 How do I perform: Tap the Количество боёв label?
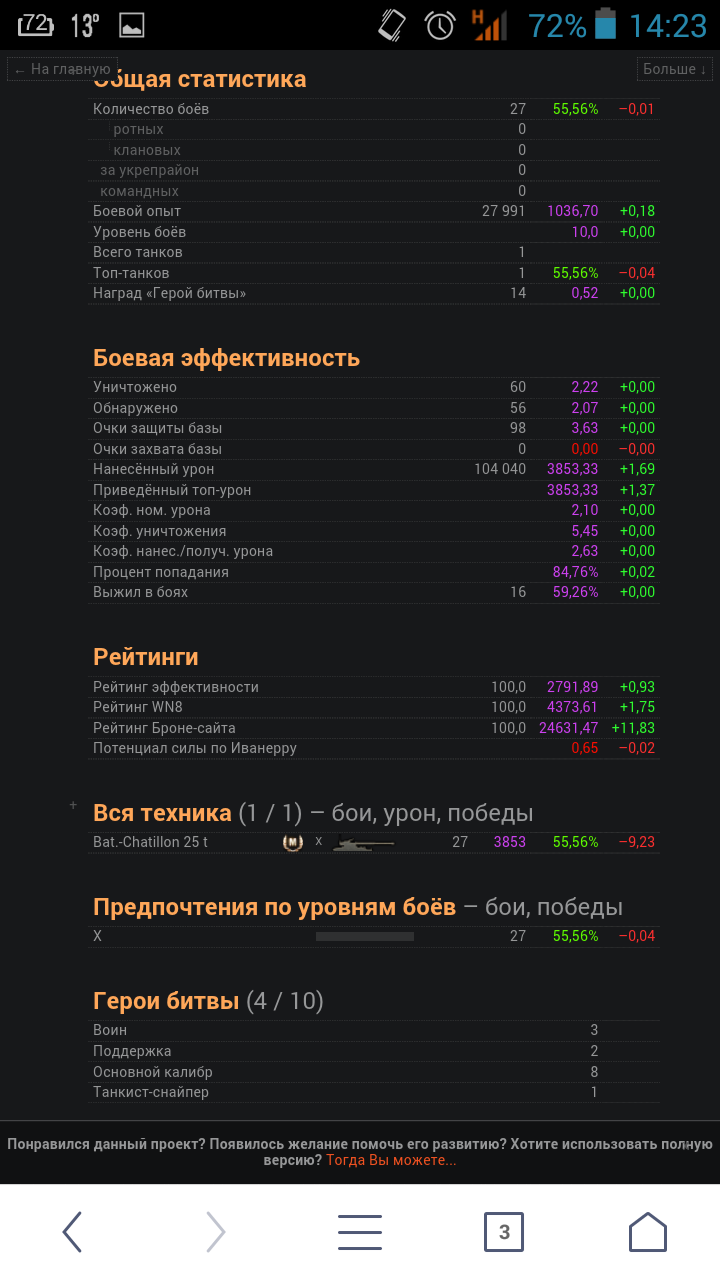coord(151,109)
